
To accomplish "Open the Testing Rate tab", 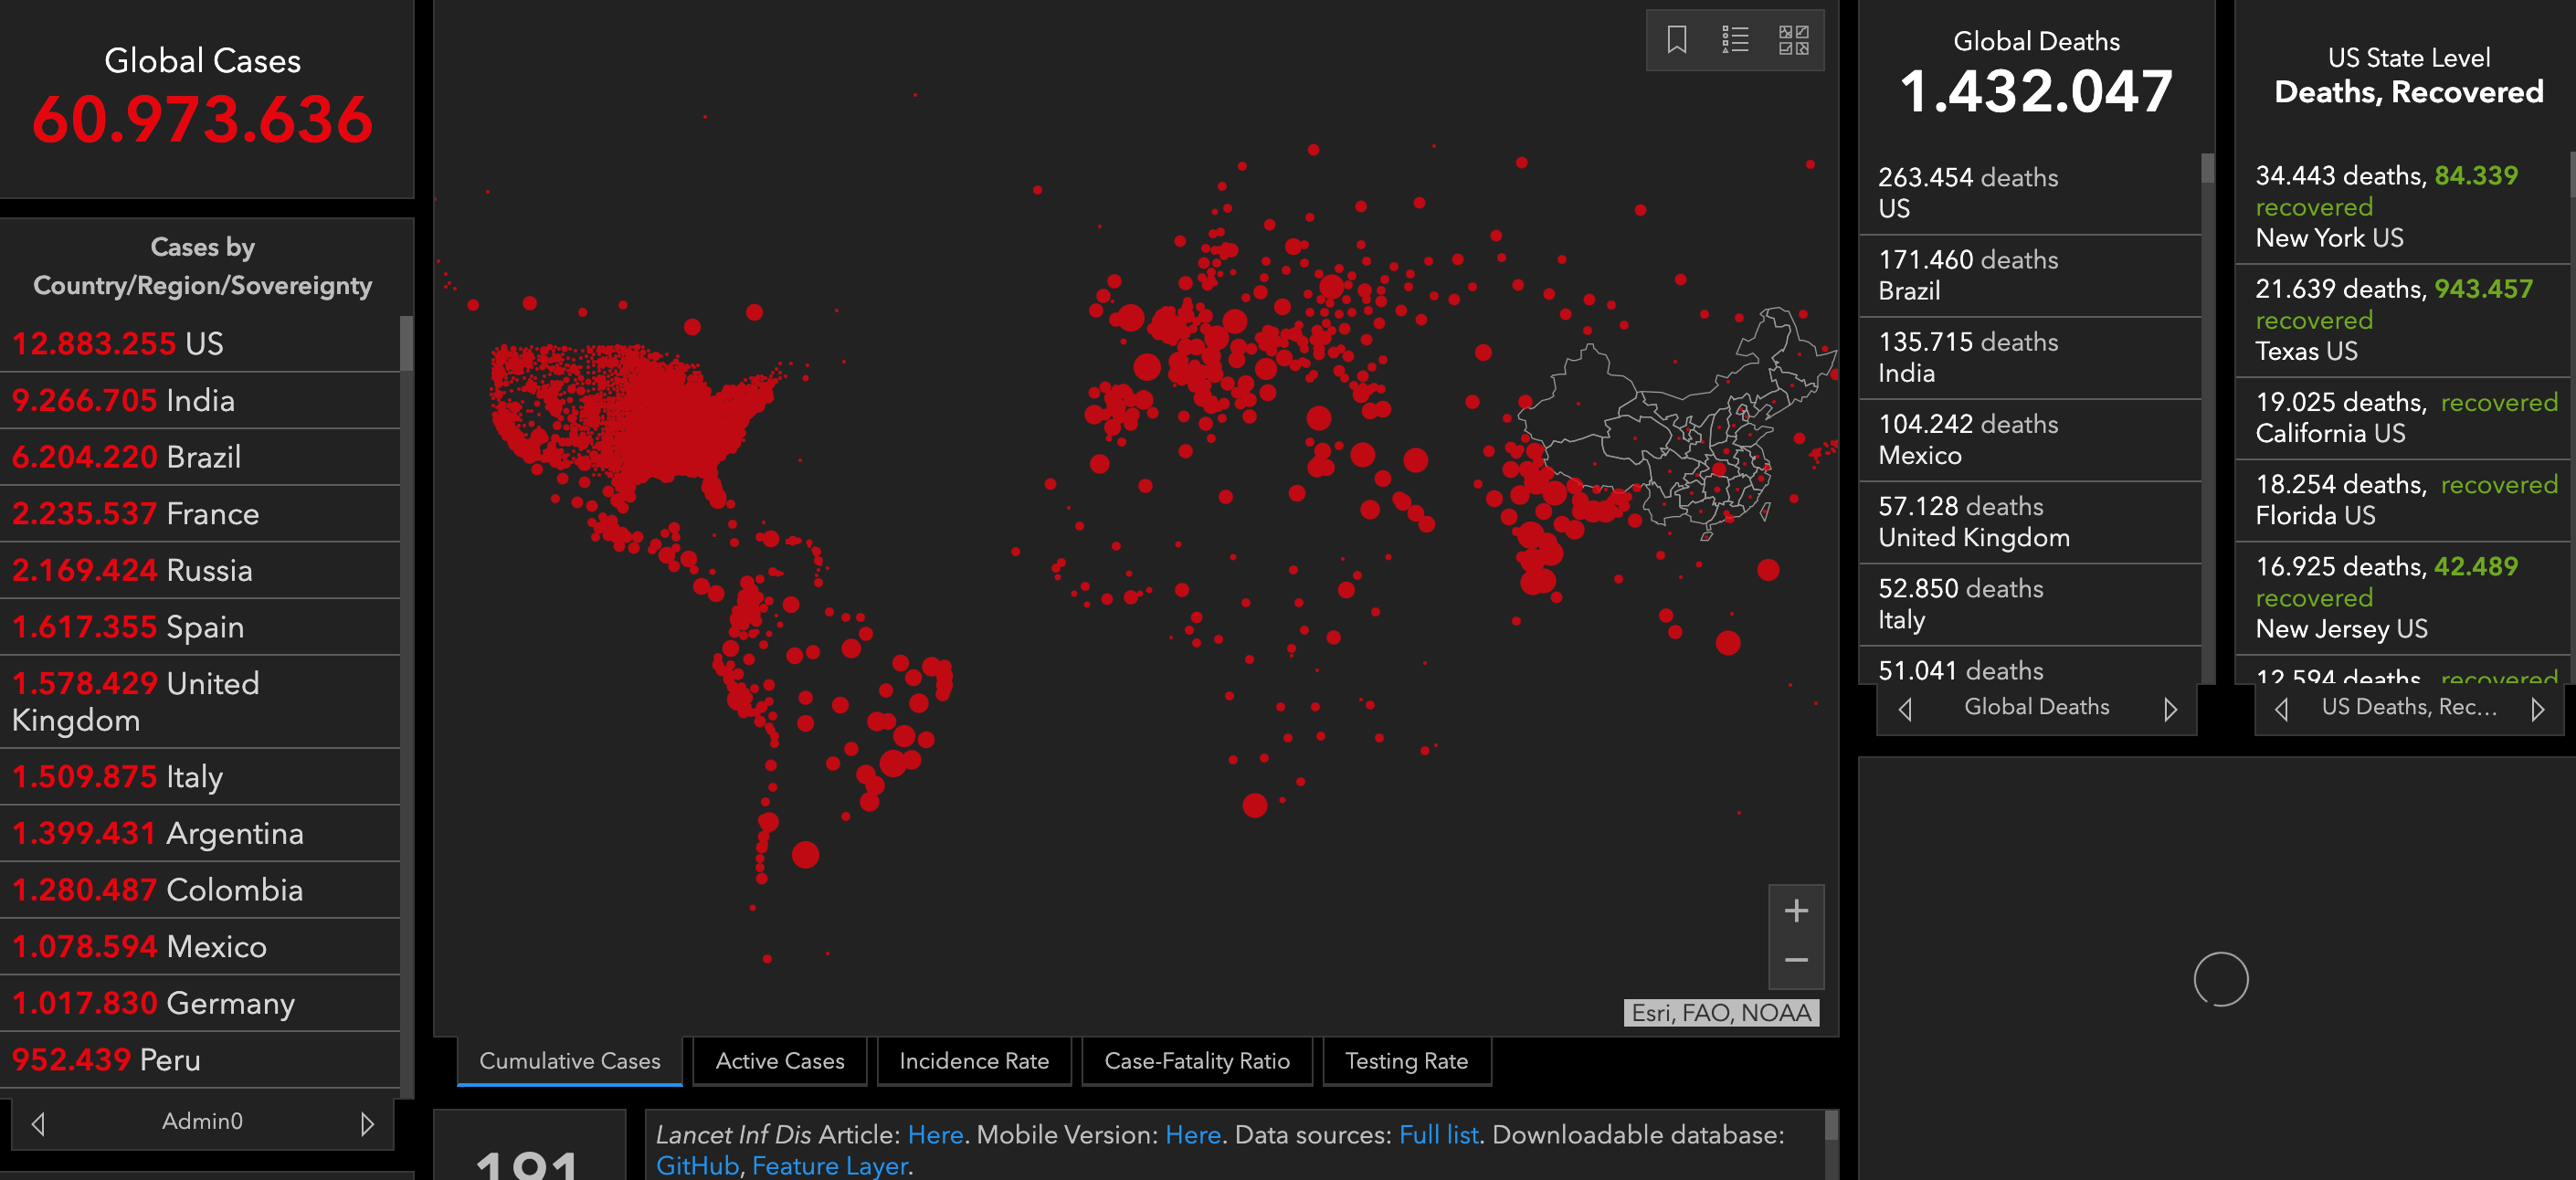I will tap(1405, 1061).
